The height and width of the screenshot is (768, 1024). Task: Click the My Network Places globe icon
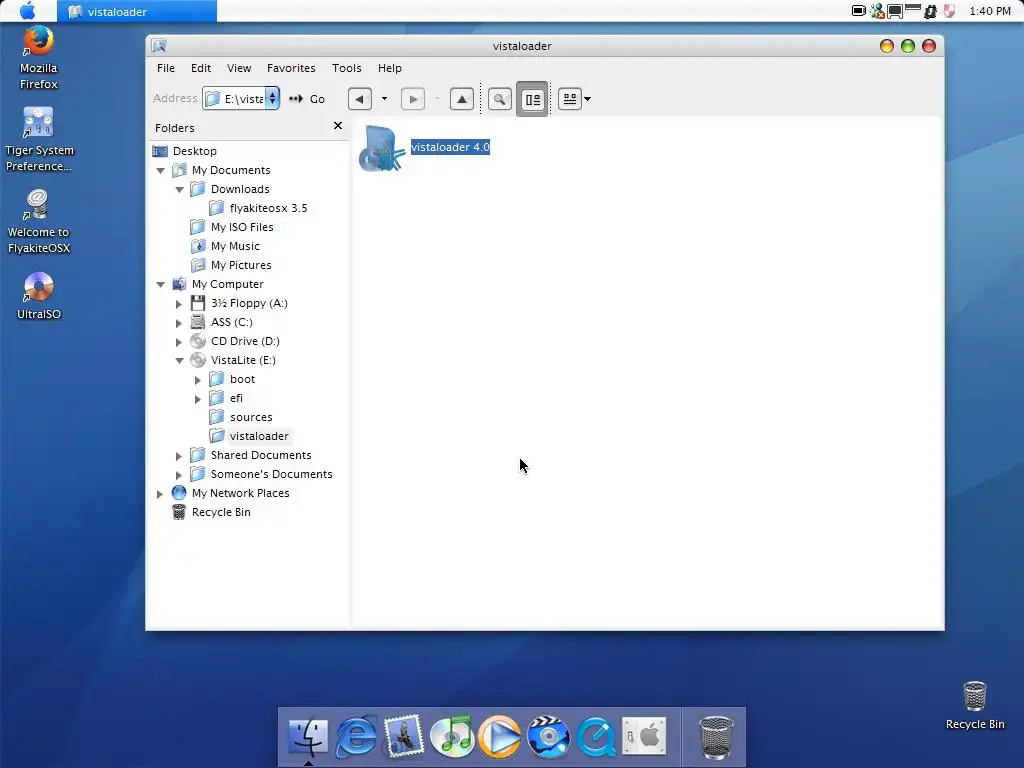click(179, 493)
